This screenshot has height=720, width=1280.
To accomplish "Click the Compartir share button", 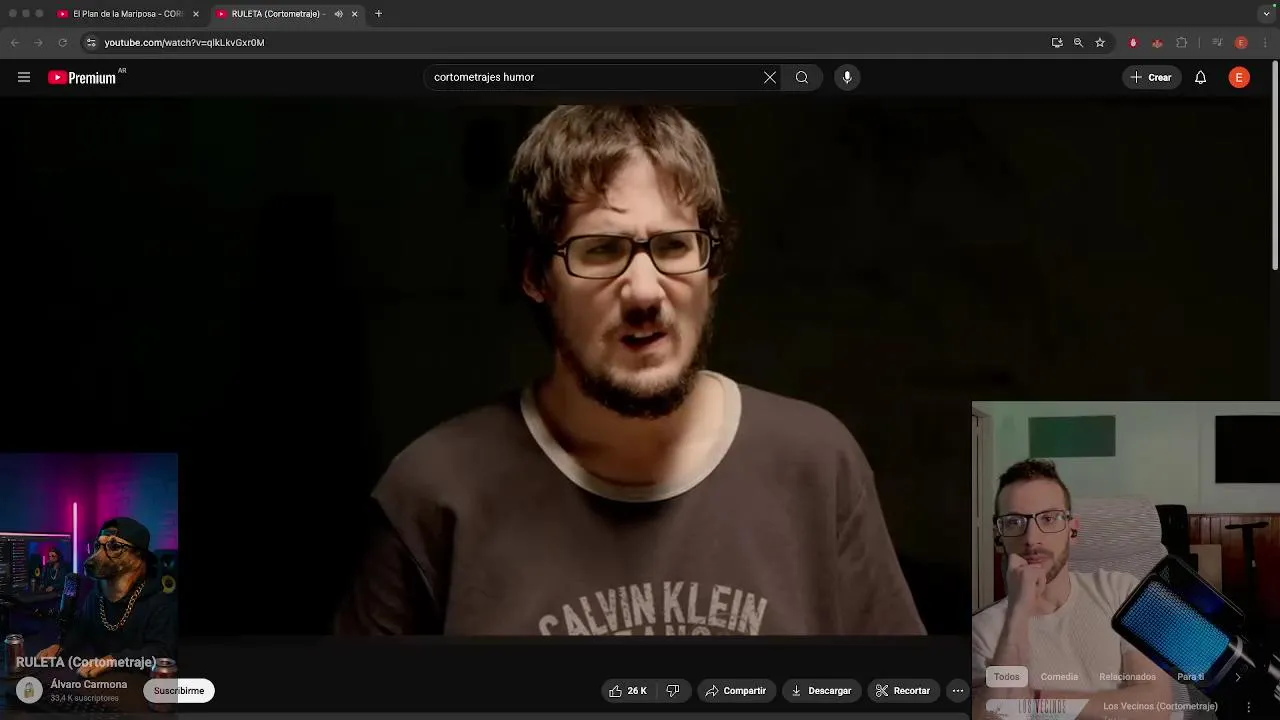I will (x=735, y=690).
